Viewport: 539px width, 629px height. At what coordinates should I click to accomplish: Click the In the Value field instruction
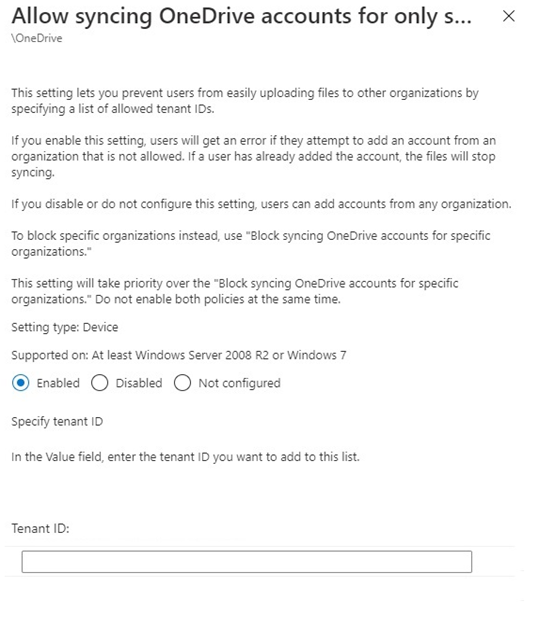coord(185,457)
